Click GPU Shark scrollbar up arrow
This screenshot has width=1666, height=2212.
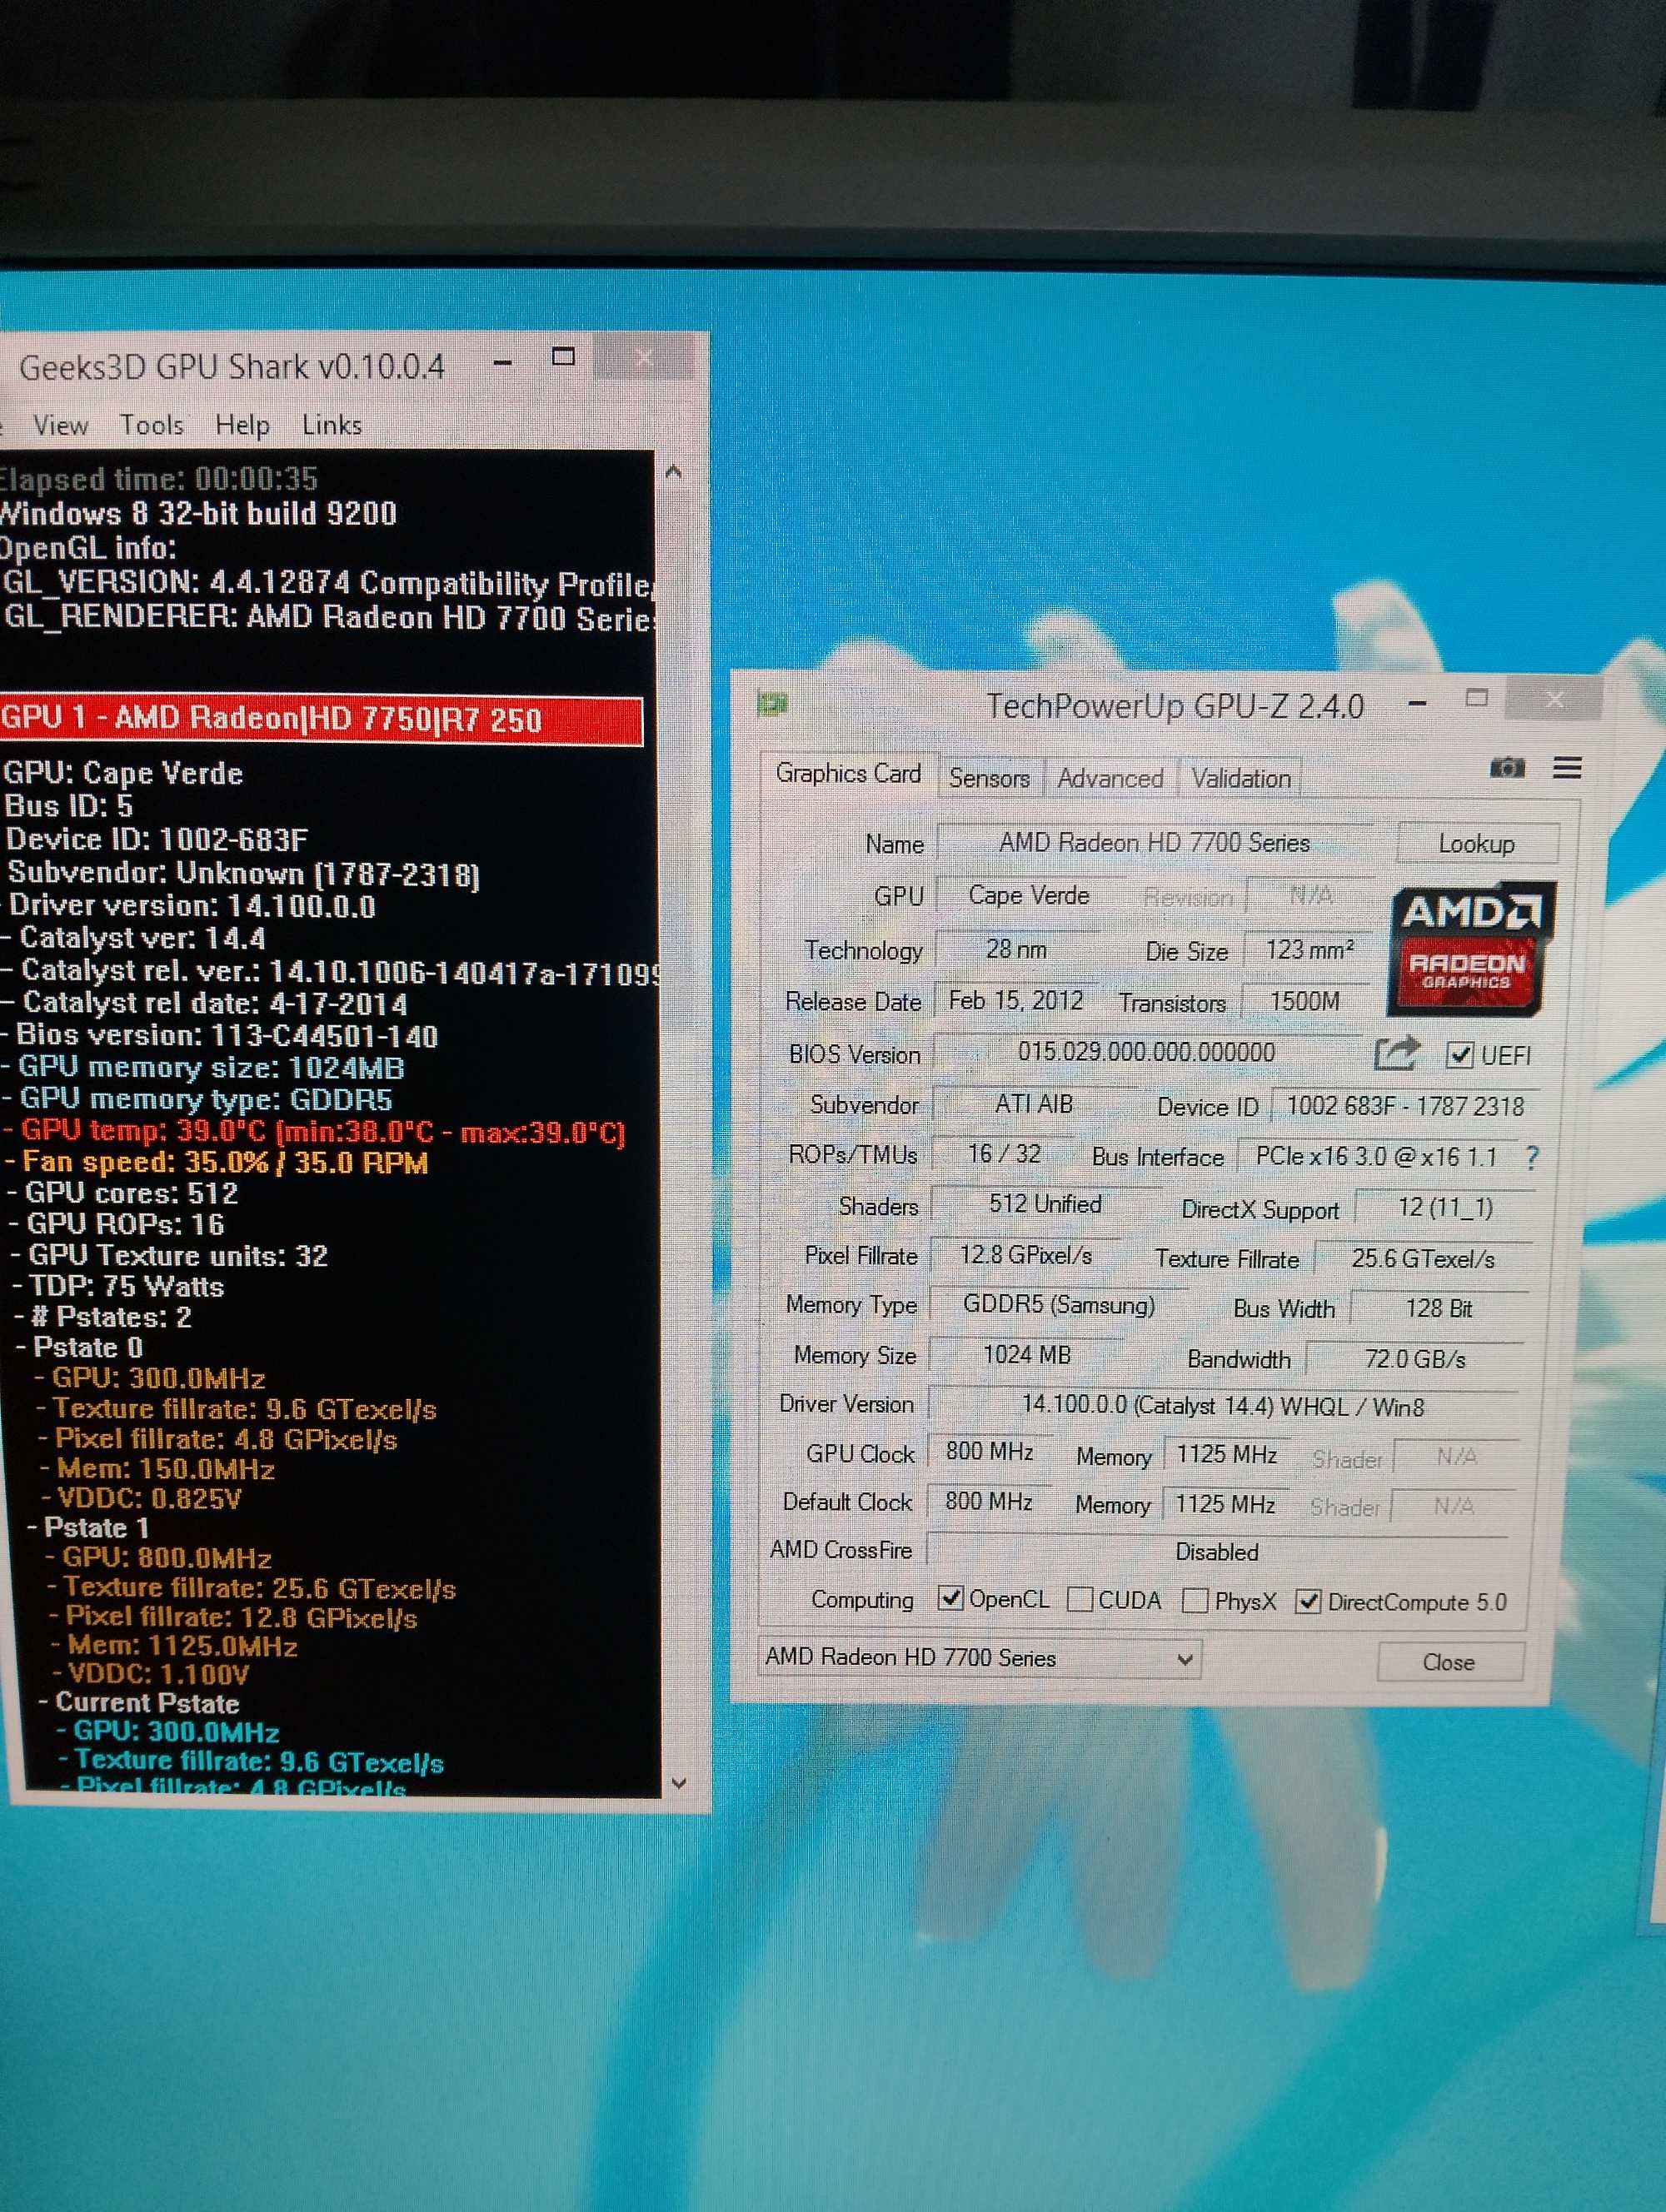pyautogui.click(x=674, y=471)
